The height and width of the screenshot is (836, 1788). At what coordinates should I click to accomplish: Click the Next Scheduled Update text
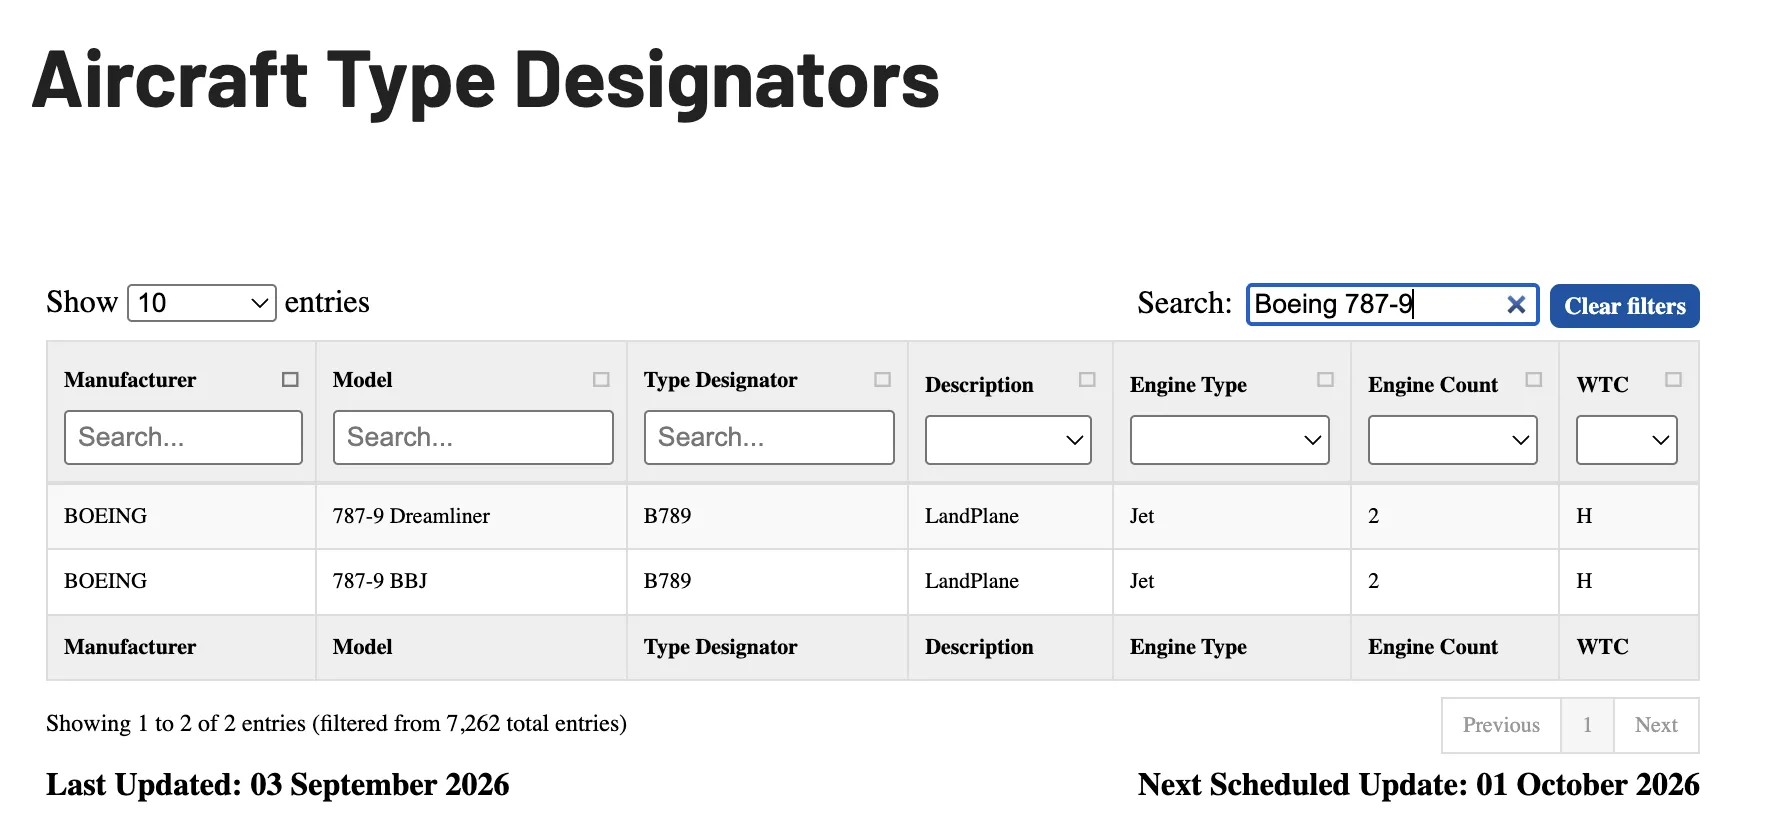(1418, 785)
